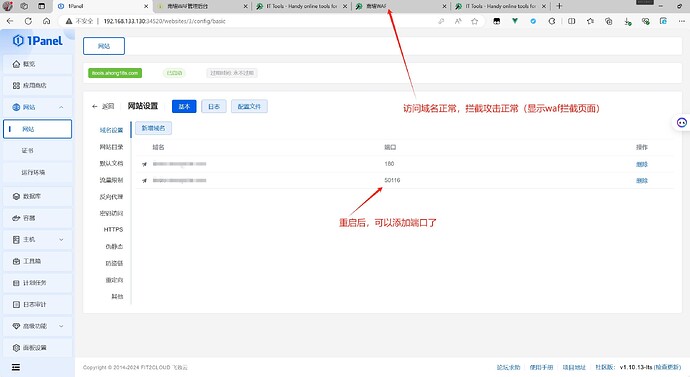Open the 数据库 database sidebar icon

pyautogui.click(x=16, y=196)
